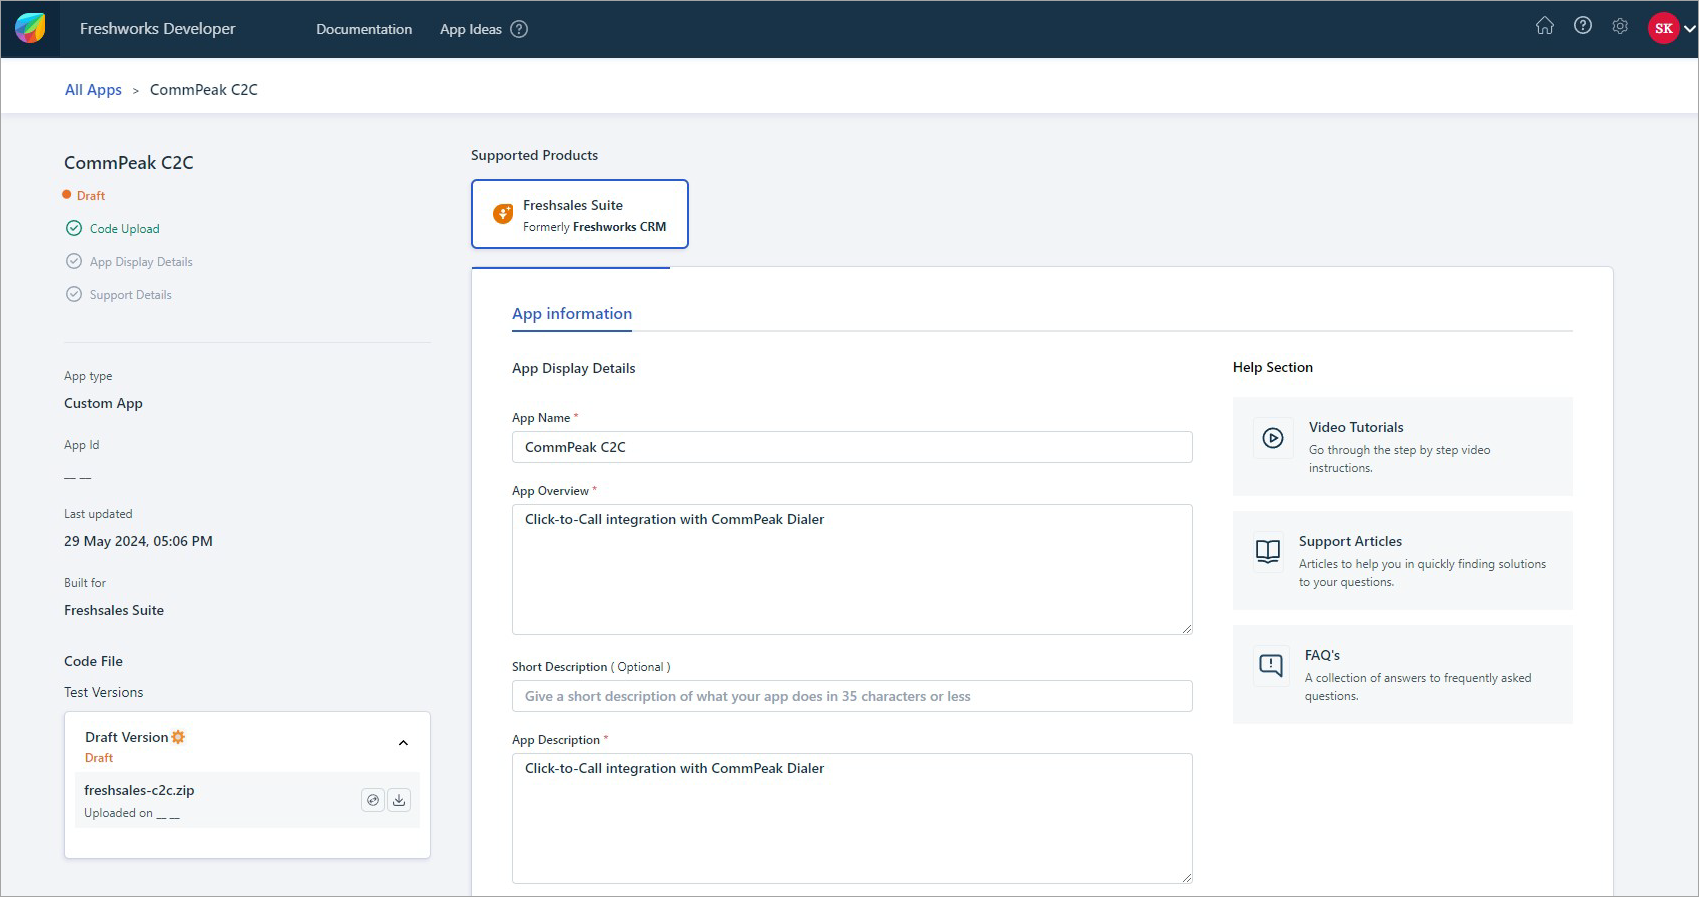Navigate to All Apps breadcrumb
The image size is (1699, 897).
93,89
